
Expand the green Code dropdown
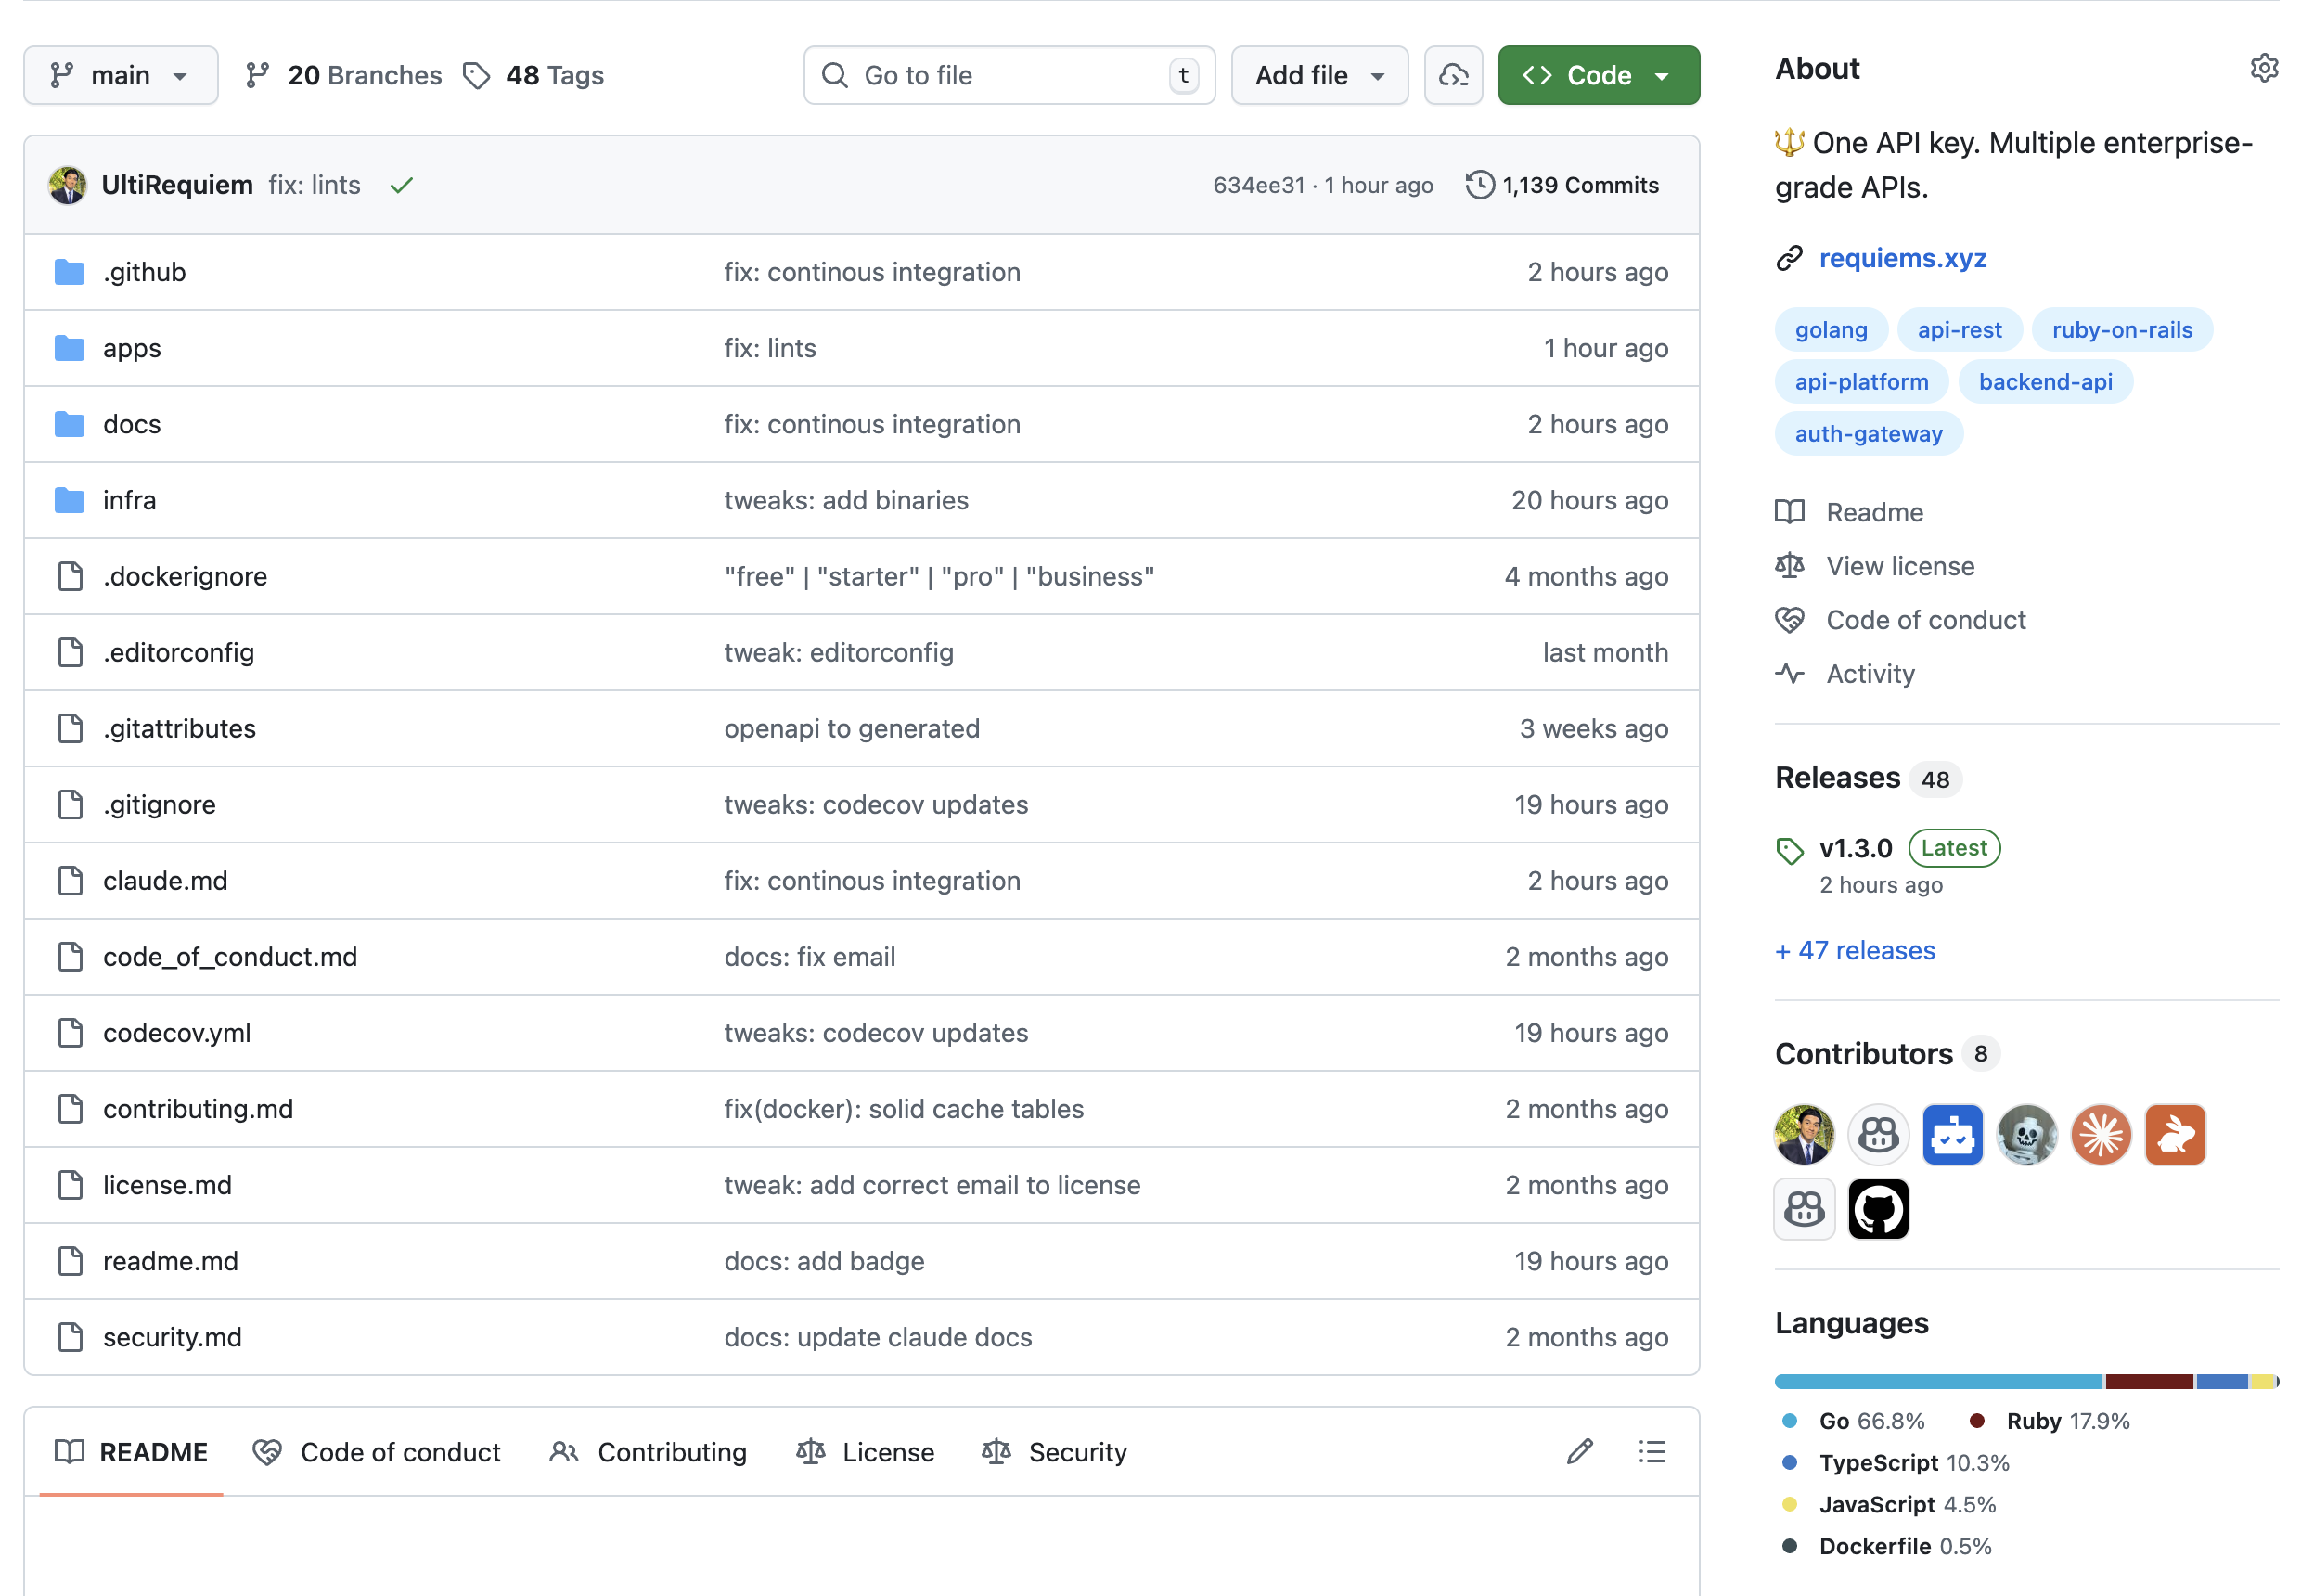point(1598,75)
